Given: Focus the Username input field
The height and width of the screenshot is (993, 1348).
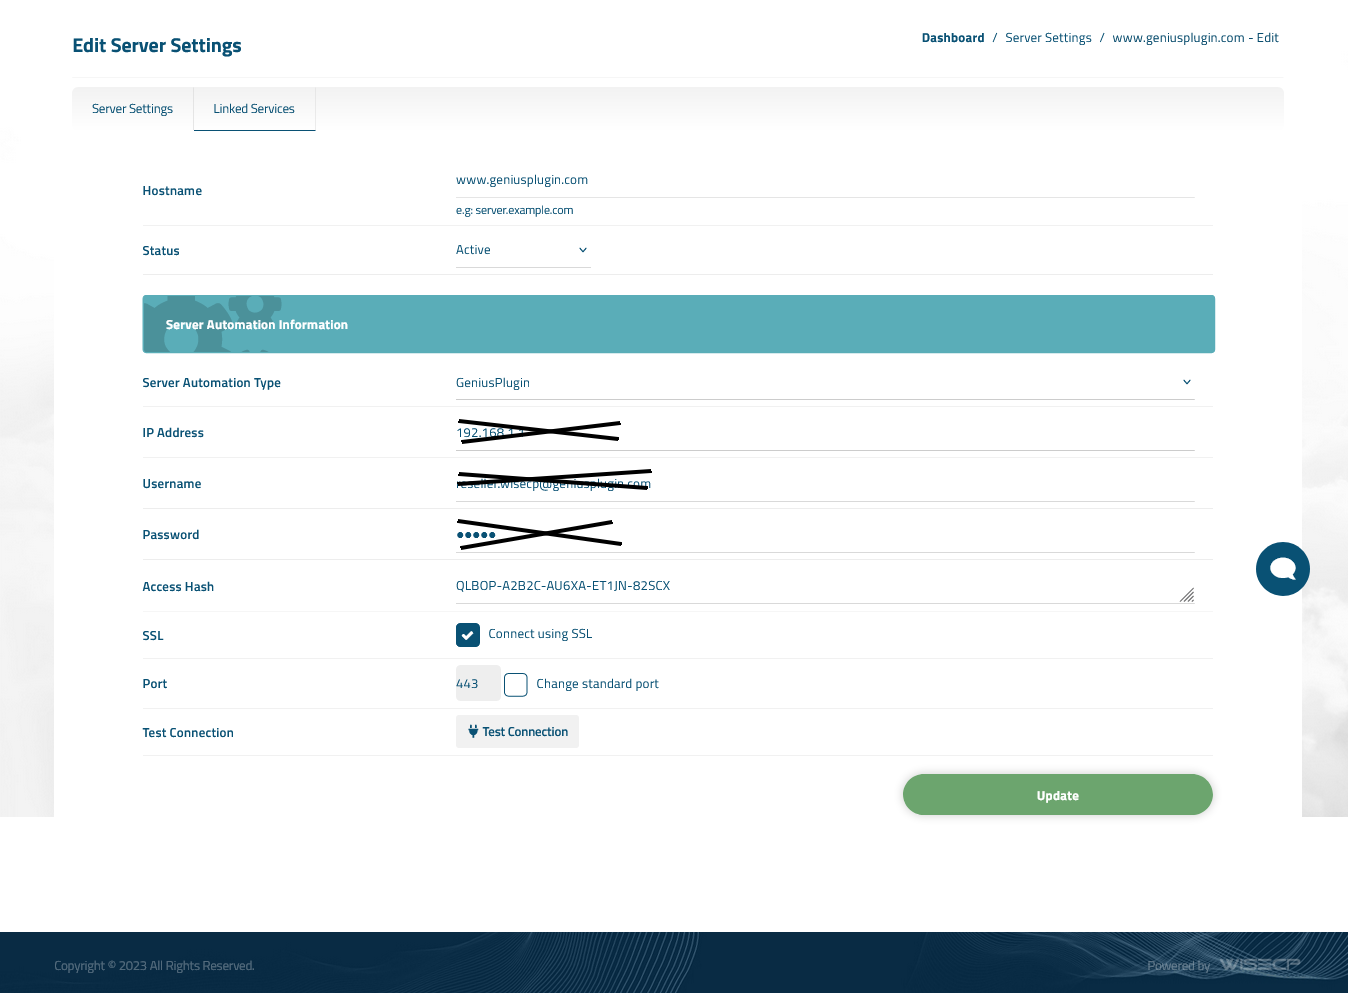Looking at the screenshot, I should pos(825,484).
